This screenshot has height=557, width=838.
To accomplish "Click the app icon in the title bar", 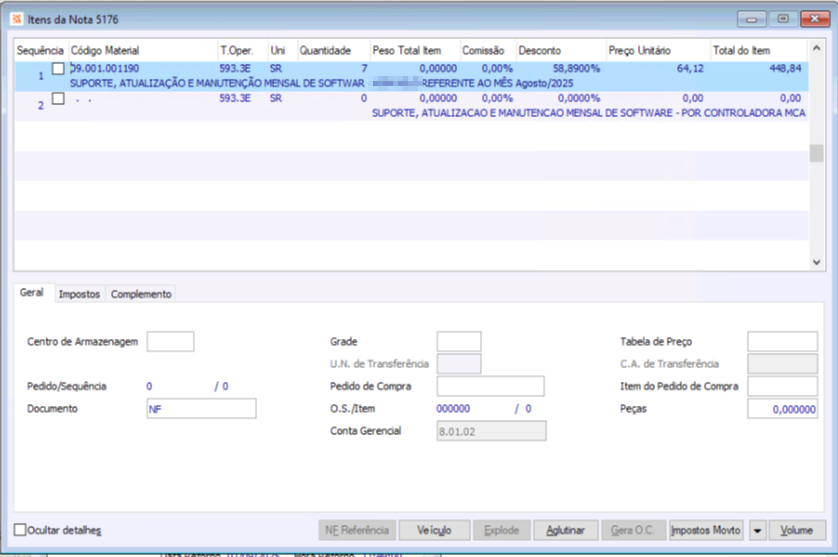I will (17, 19).
